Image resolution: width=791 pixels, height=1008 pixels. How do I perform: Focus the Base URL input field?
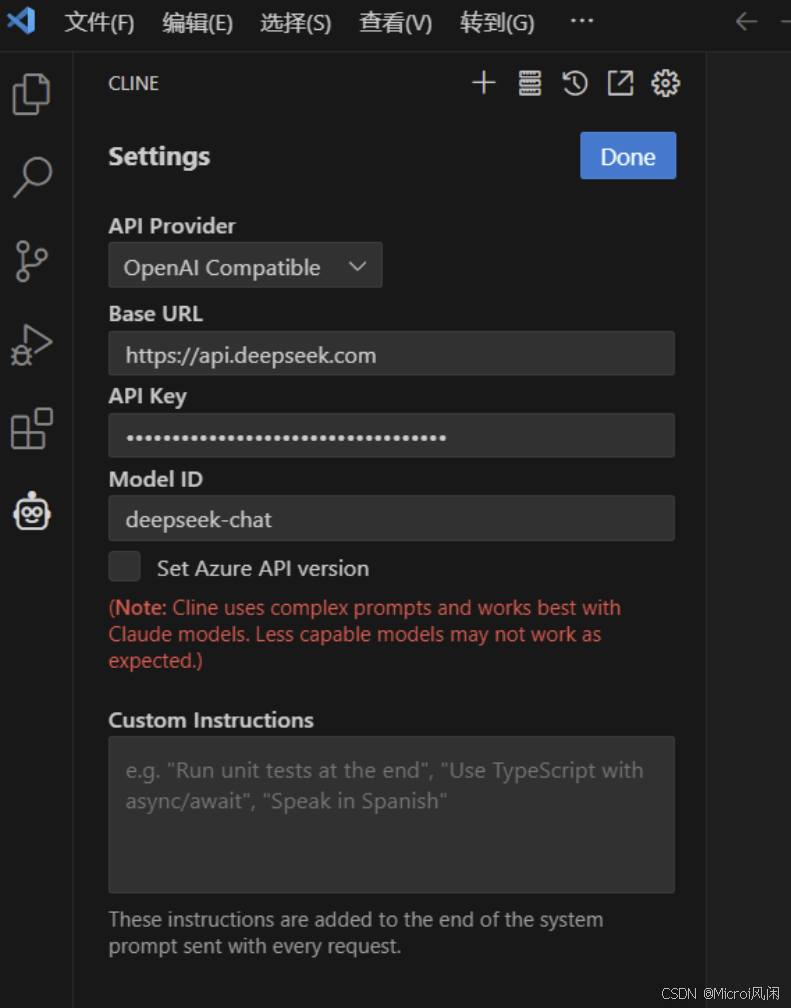(x=391, y=353)
